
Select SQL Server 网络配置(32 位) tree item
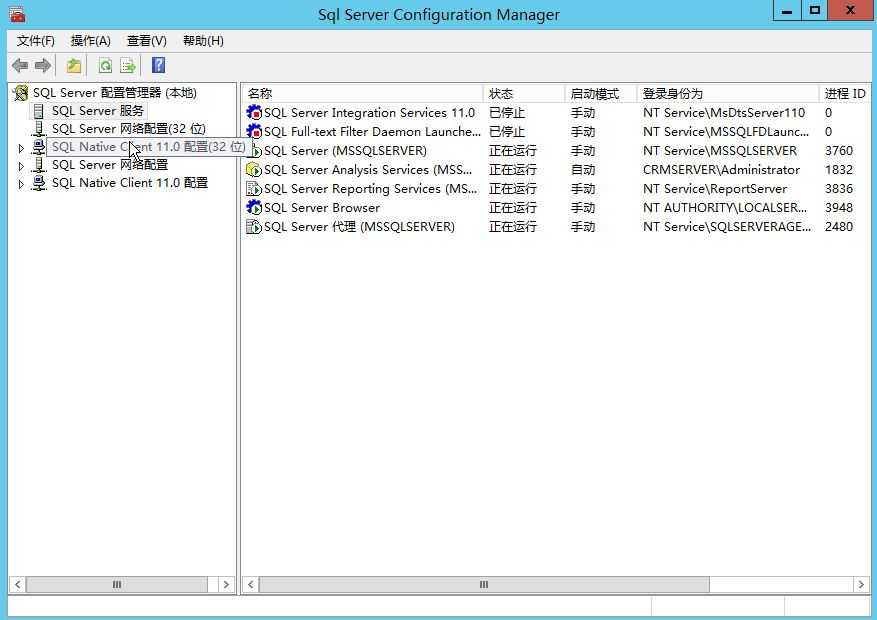[129, 129]
